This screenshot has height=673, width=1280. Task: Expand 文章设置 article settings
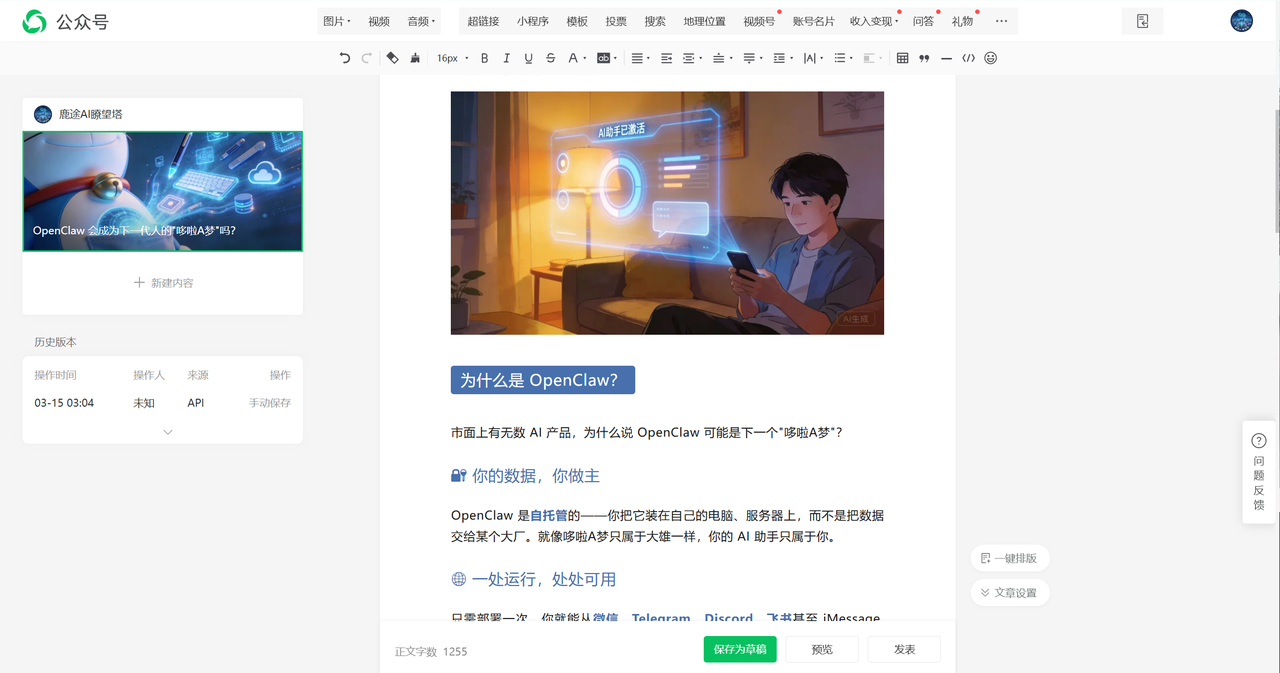[x=1010, y=593]
